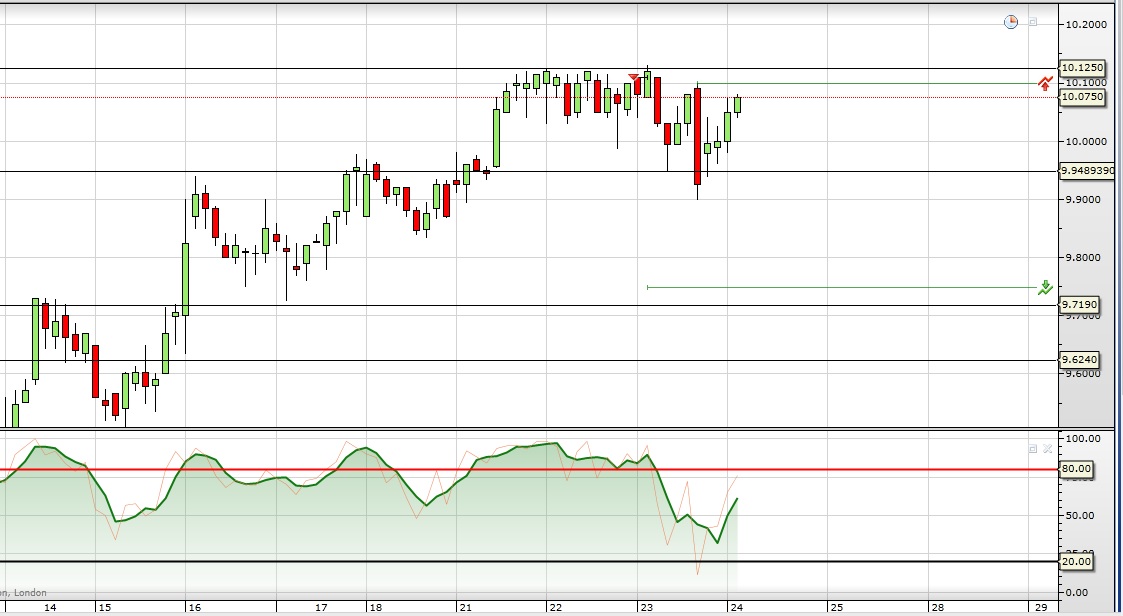1123x616 pixels.
Task: Maximize the stochastic indicator pane
Action: [1033, 449]
